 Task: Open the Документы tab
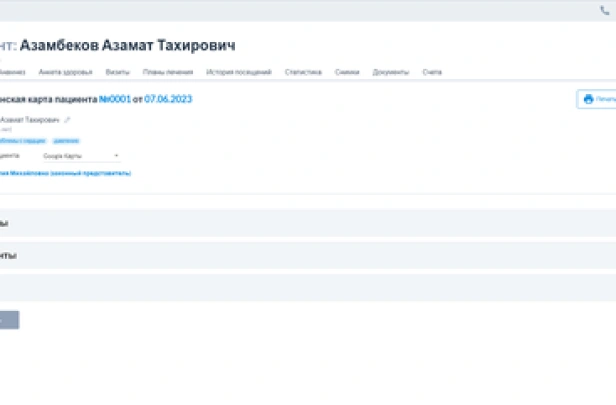point(390,72)
